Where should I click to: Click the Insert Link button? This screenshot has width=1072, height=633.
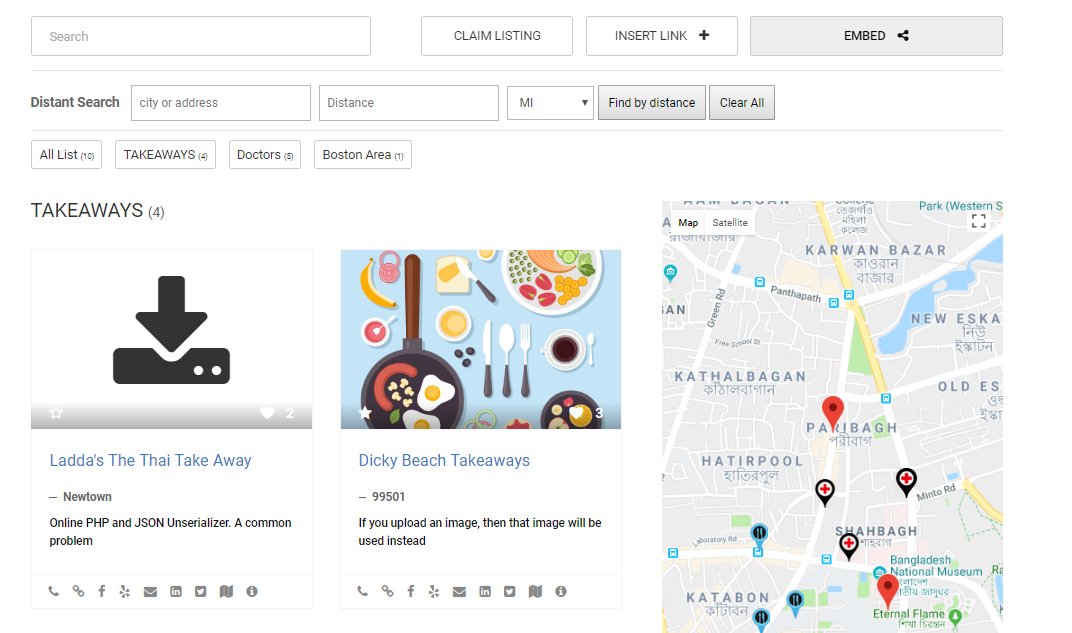pos(662,36)
